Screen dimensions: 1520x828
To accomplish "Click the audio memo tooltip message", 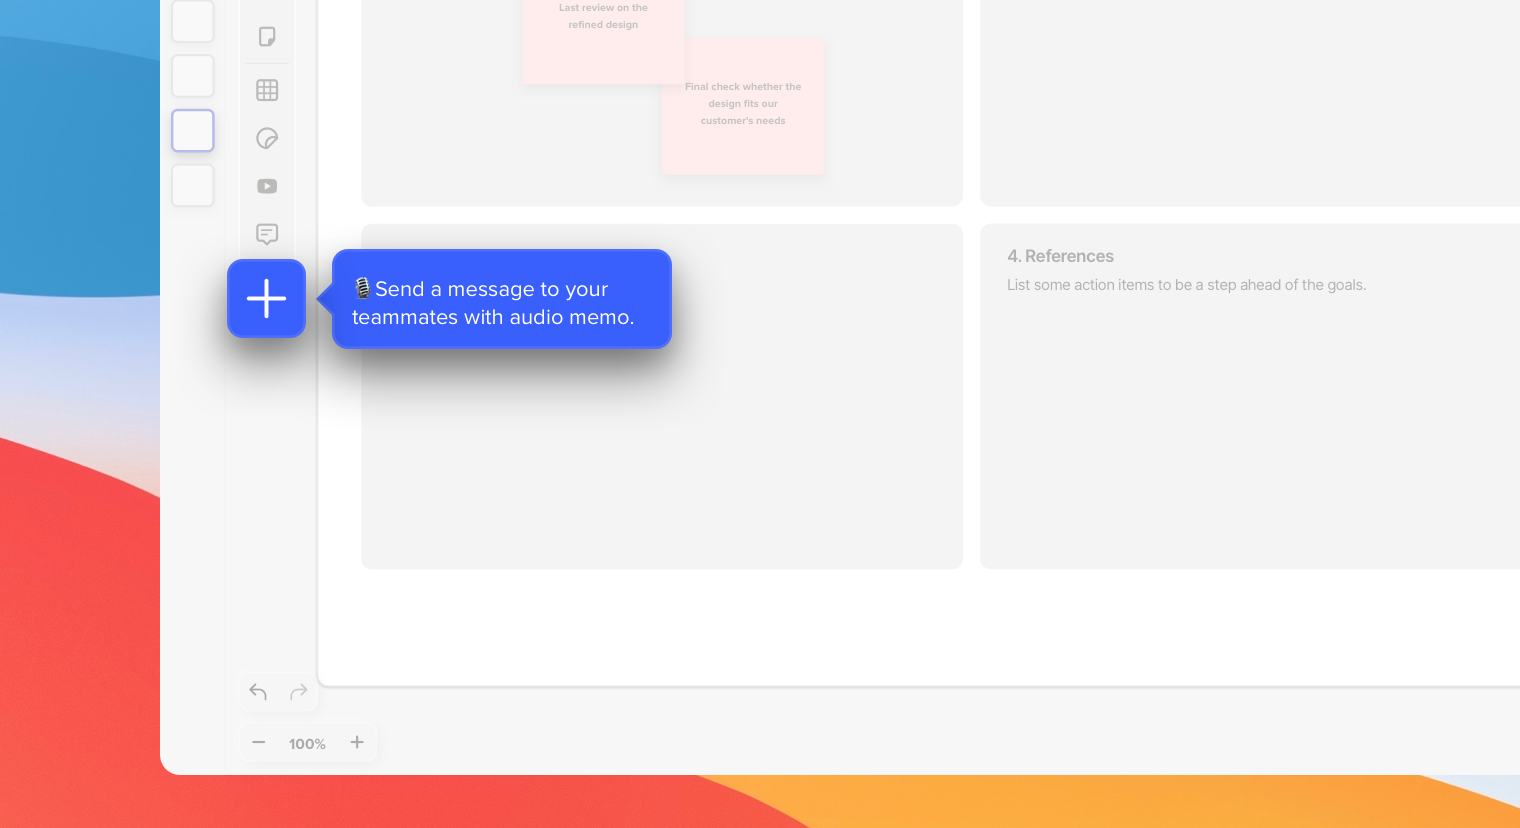I will [x=502, y=299].
